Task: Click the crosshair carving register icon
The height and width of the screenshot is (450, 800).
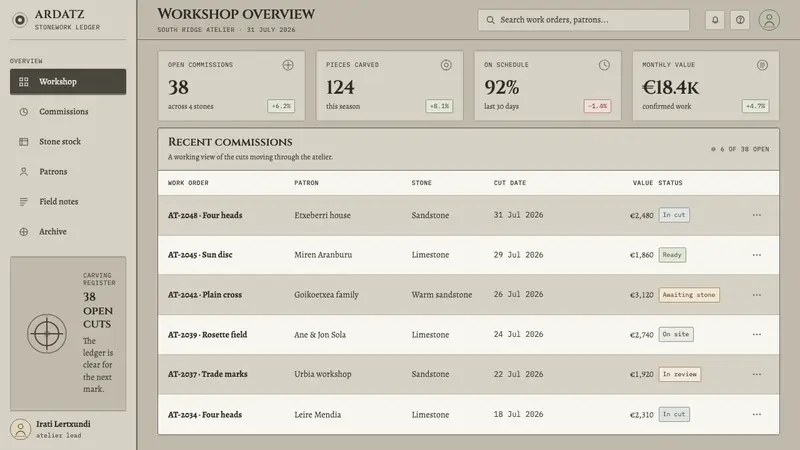Action: click(47, 334)
